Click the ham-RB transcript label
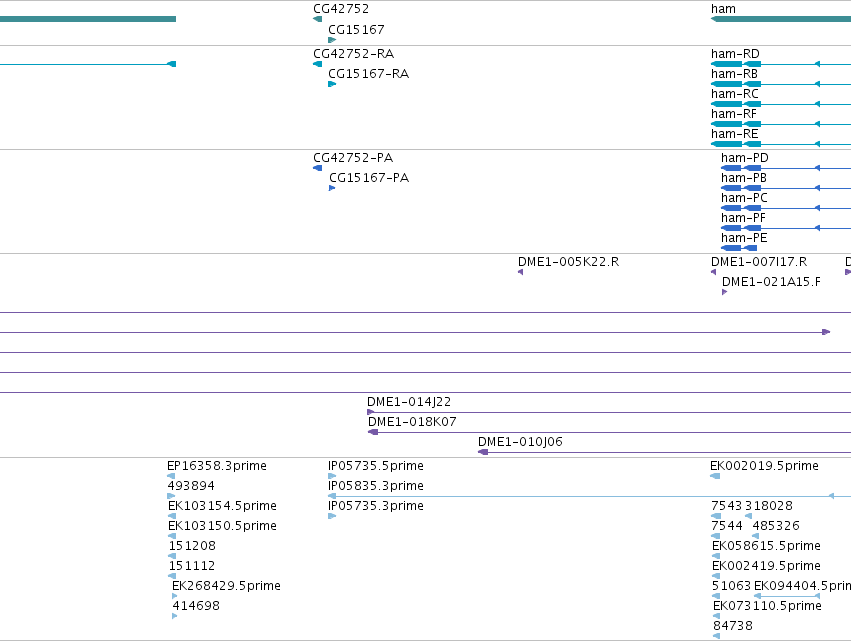The image size is (851, 641). tap(734, 74)
